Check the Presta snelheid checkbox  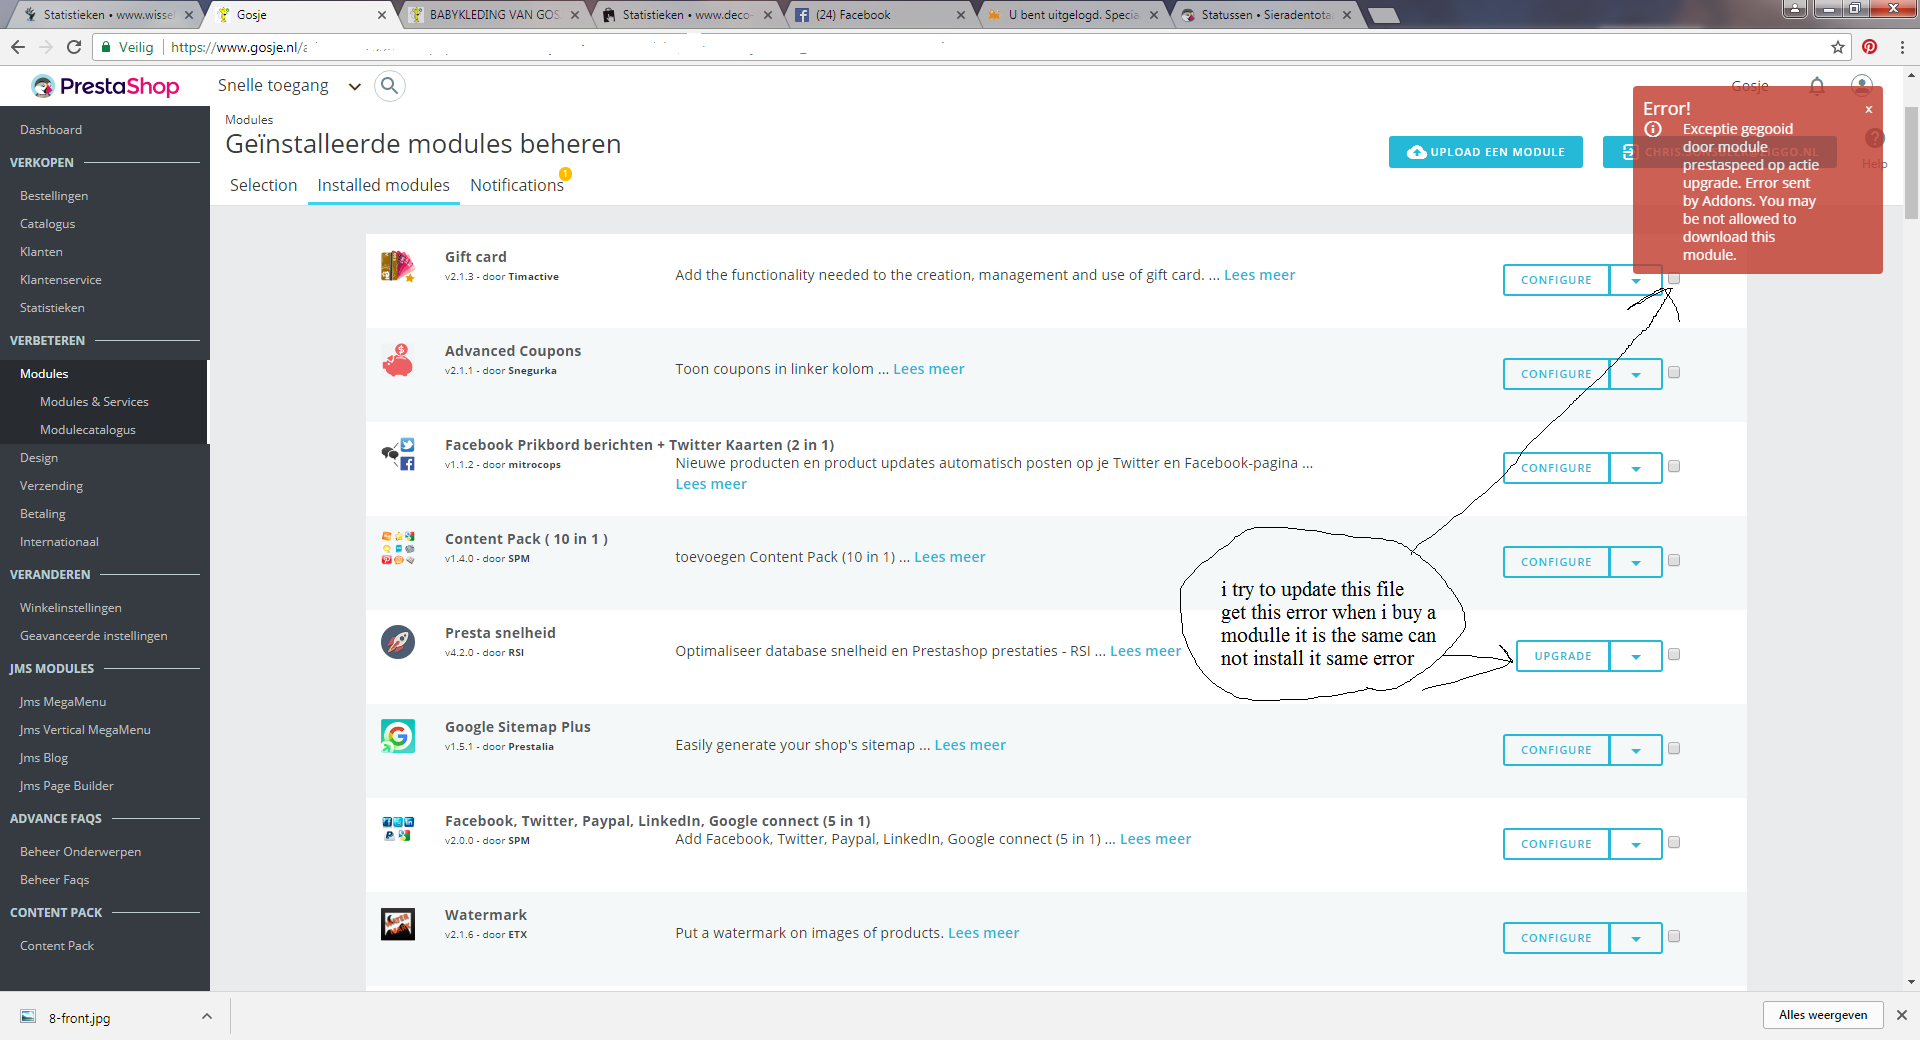click(1674, 655)
